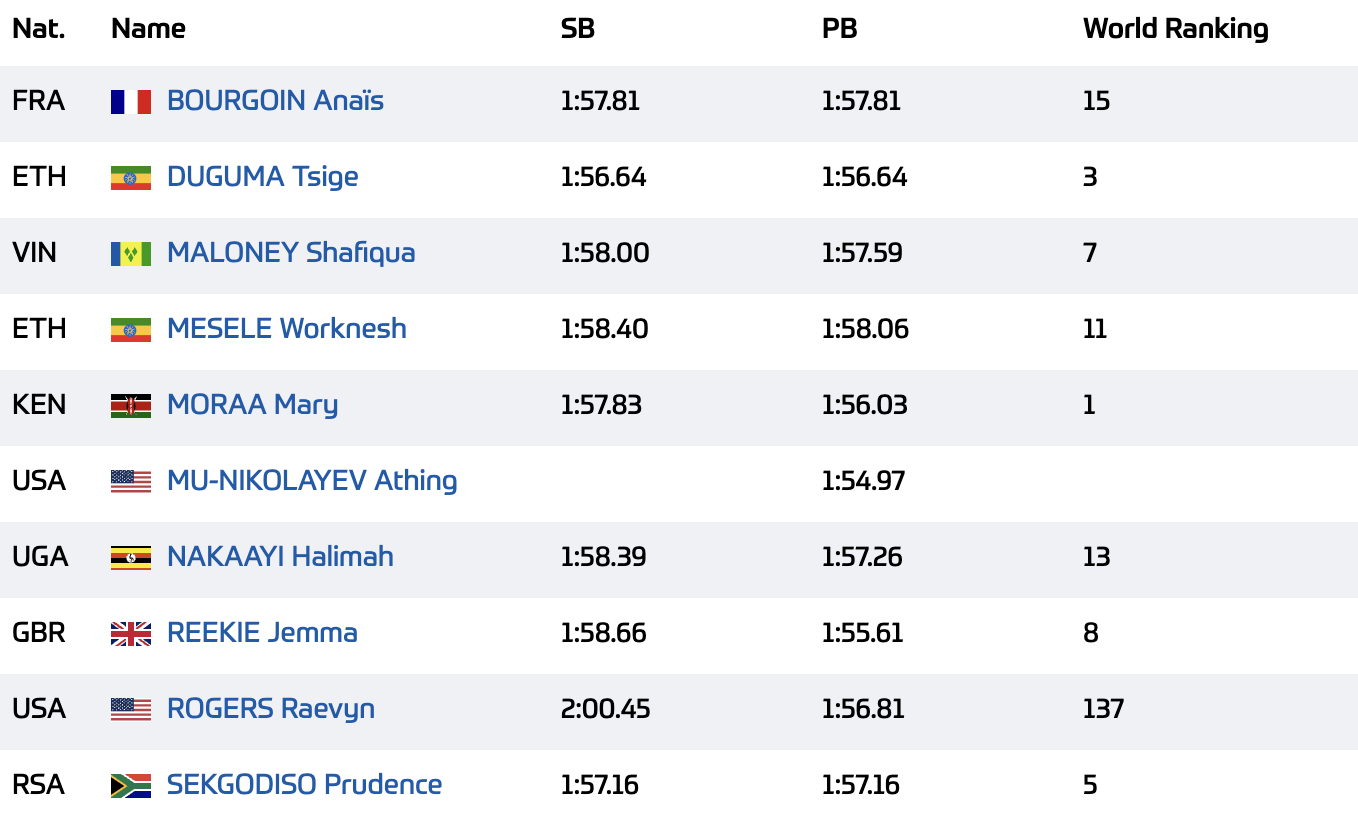Click the Saint Vincent flag icon
Viewport: 1358px width, 817px height.
[x=131, y=253]
